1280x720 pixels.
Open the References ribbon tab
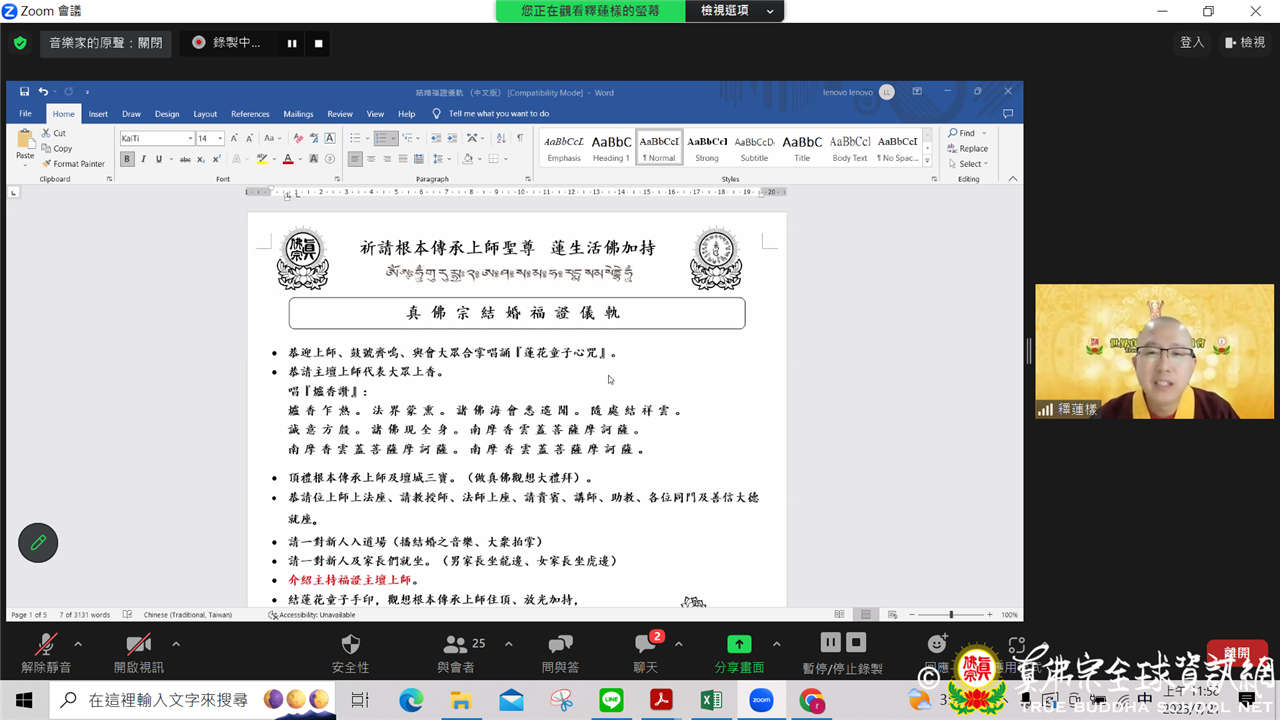point(250,114)
